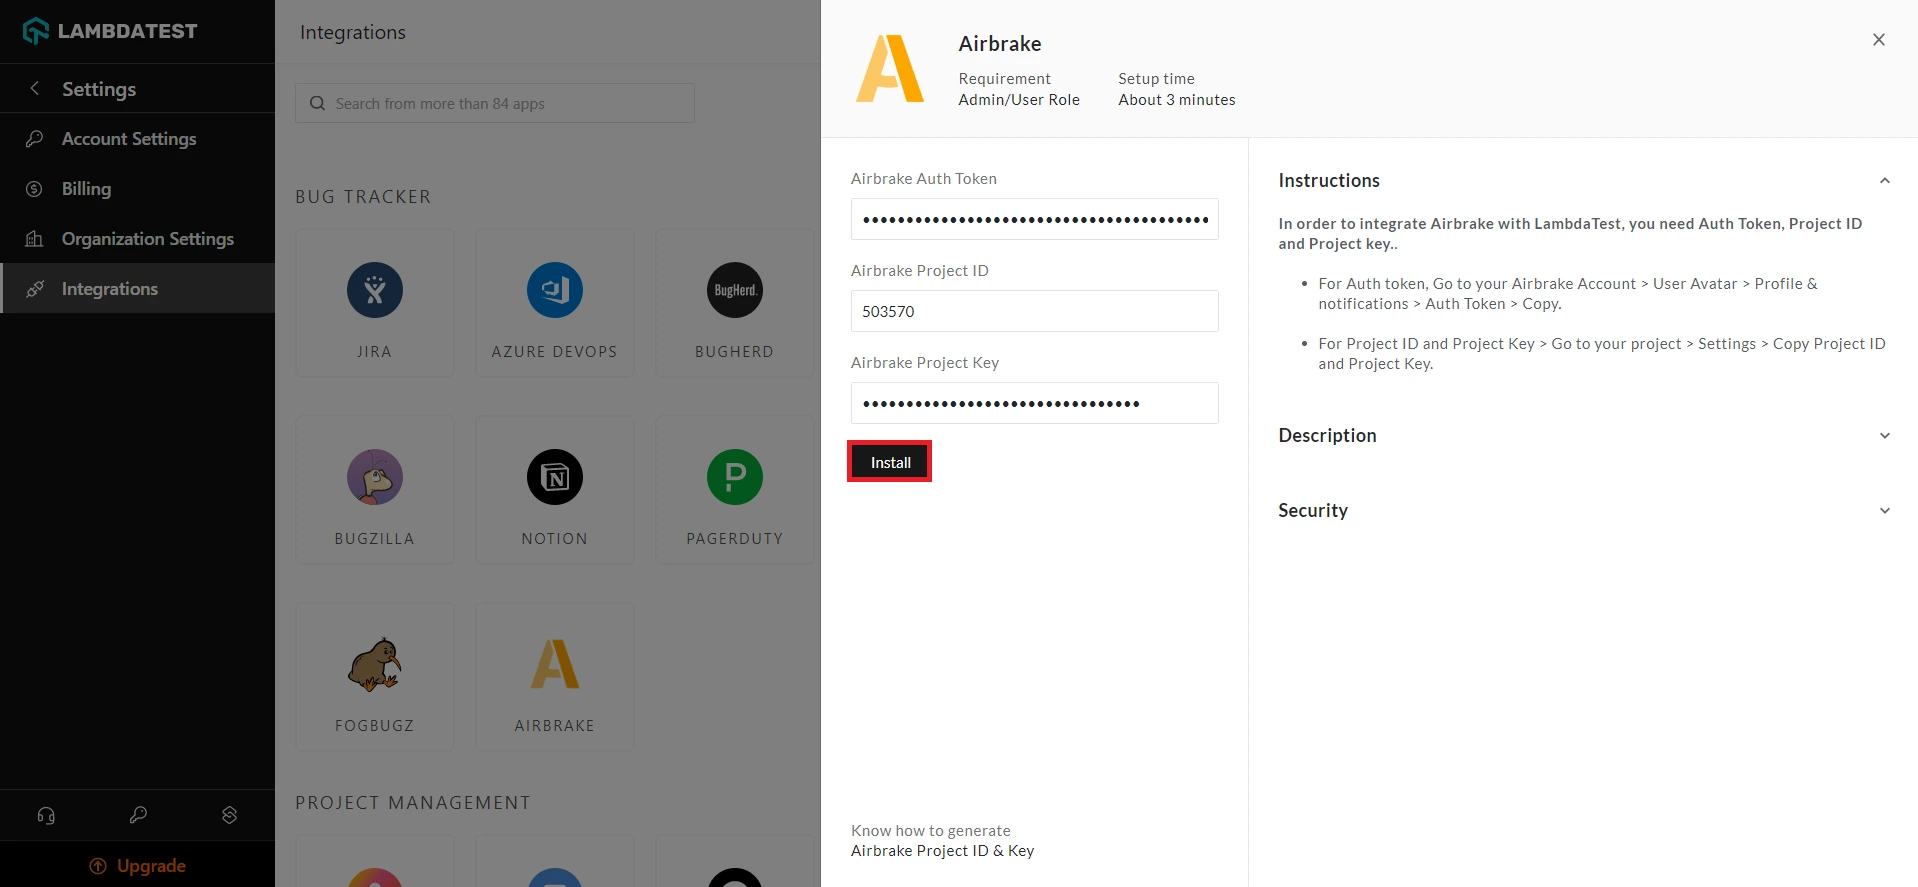Go to Billing in sidebar
The height and width of the screenshot is (887, 1918).
coord(86,189)
